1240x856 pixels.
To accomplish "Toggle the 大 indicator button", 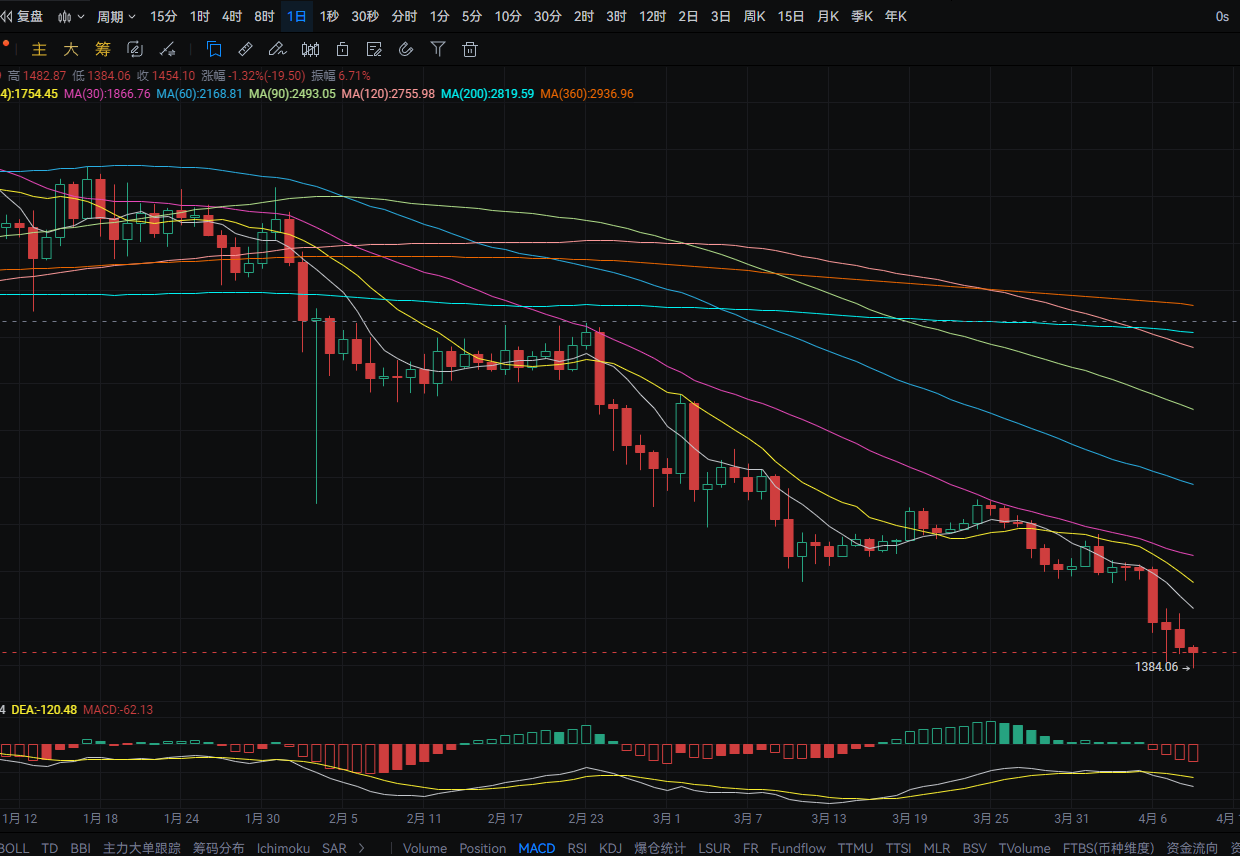I will (x=71, y=49).
